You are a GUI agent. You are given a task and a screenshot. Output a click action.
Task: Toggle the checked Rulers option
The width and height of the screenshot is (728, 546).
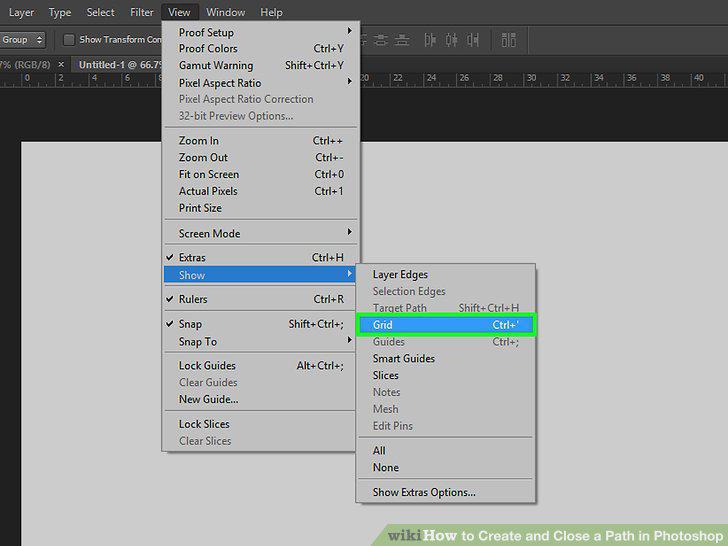261,299
